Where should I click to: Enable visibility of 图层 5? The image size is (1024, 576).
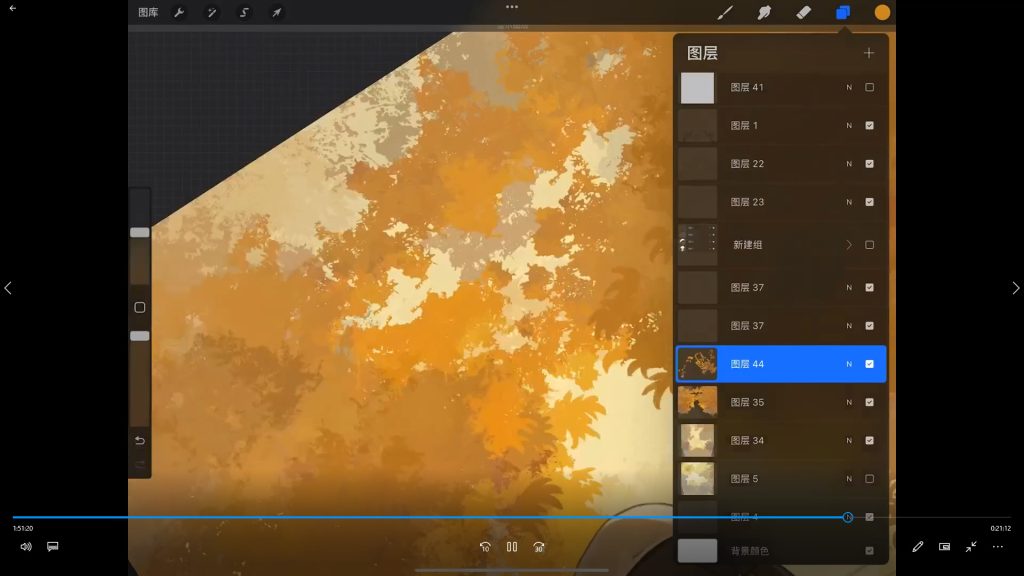pyautogui.click(x=869, y=479)
